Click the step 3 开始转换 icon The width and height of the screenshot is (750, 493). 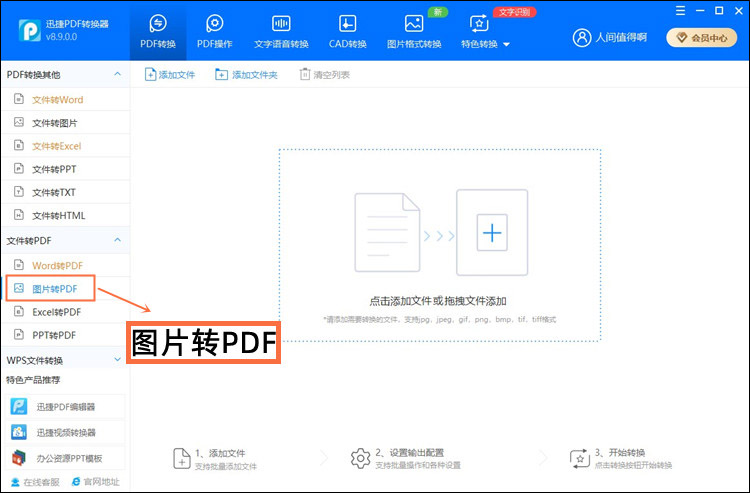580,459
